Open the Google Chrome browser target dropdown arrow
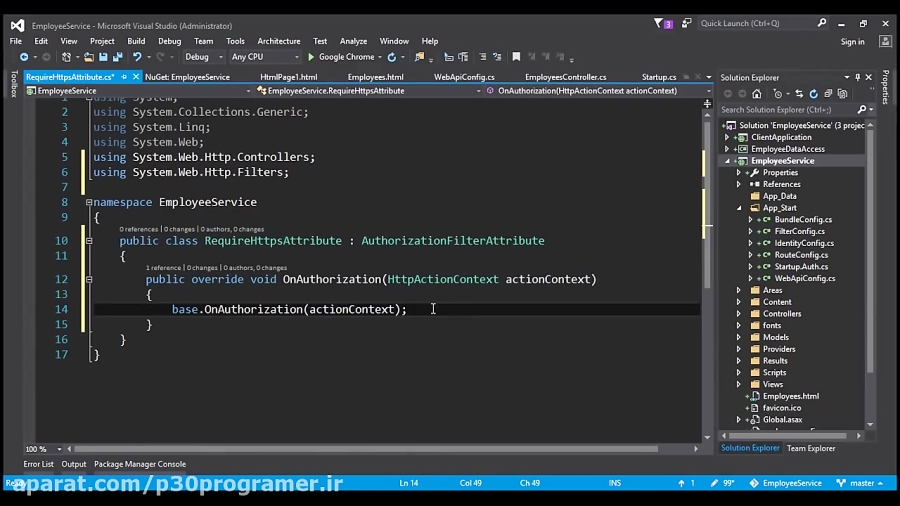Image resolution: width=900 pixels, height=506 pixels. tap(380, 57)
